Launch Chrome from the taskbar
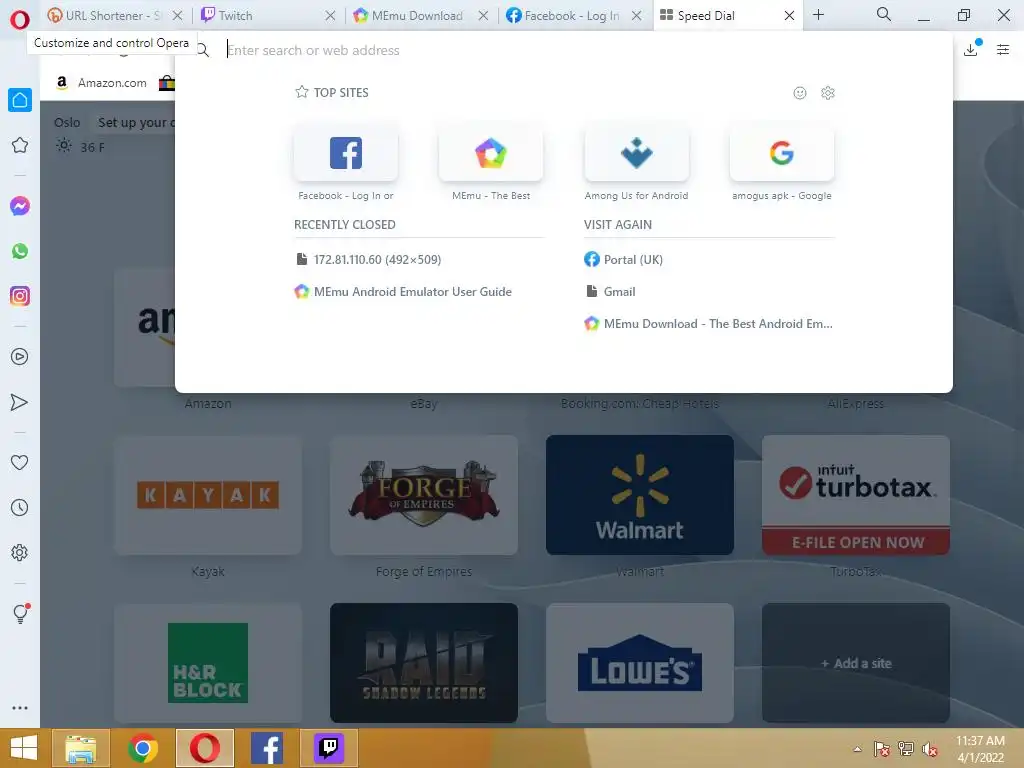This screenshot has height=768, width=1024. click(x=142, y=748)
